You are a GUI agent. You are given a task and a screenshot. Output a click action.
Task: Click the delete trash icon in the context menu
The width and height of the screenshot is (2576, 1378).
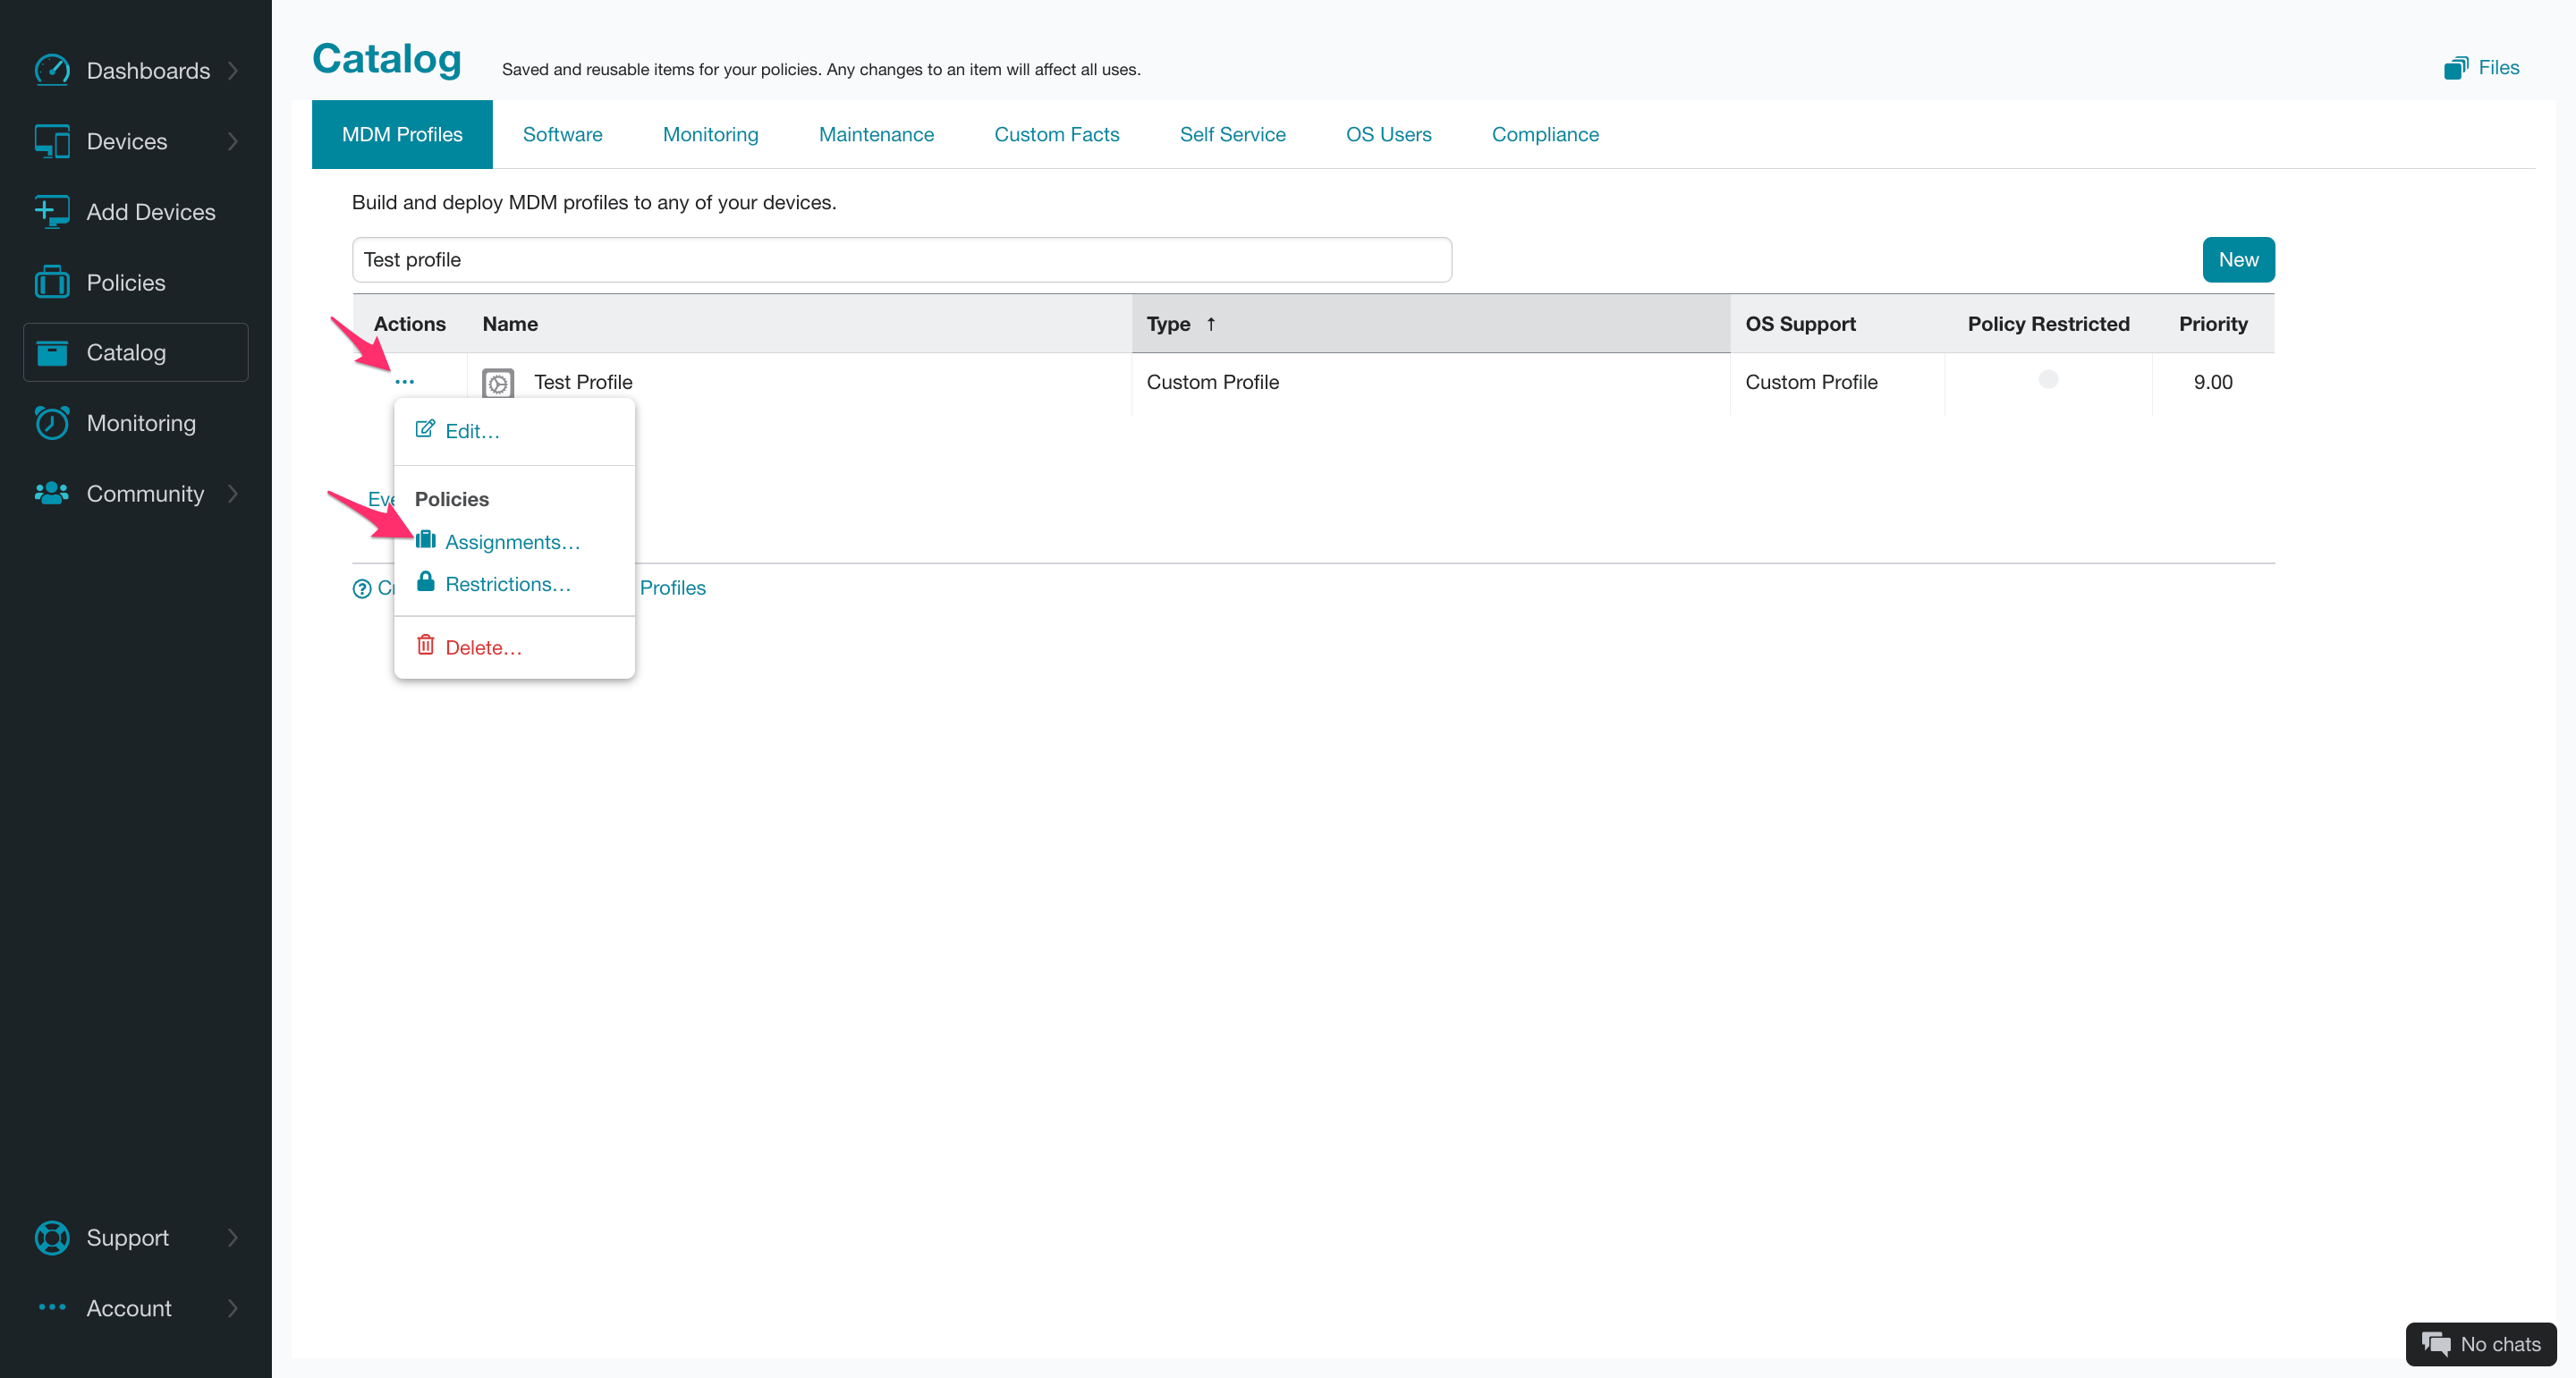coord(424,644)
